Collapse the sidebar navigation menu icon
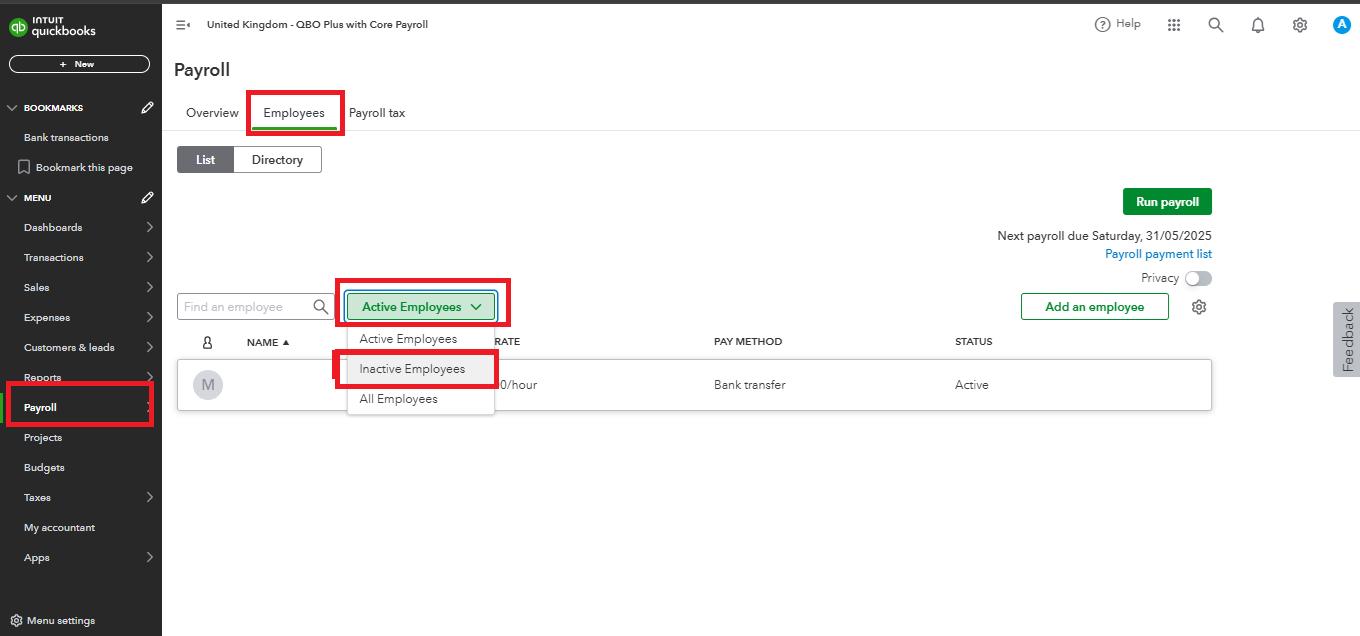 183,25
